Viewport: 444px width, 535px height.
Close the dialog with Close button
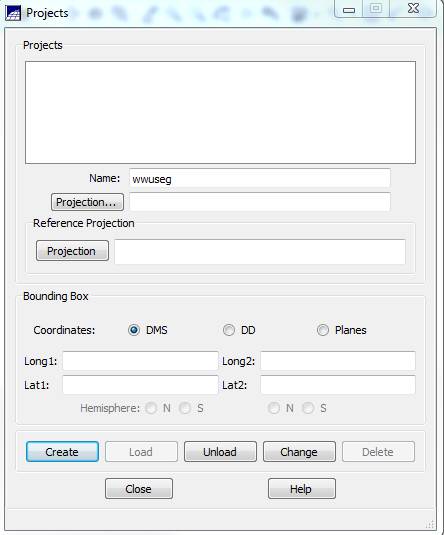click(139, 489)
